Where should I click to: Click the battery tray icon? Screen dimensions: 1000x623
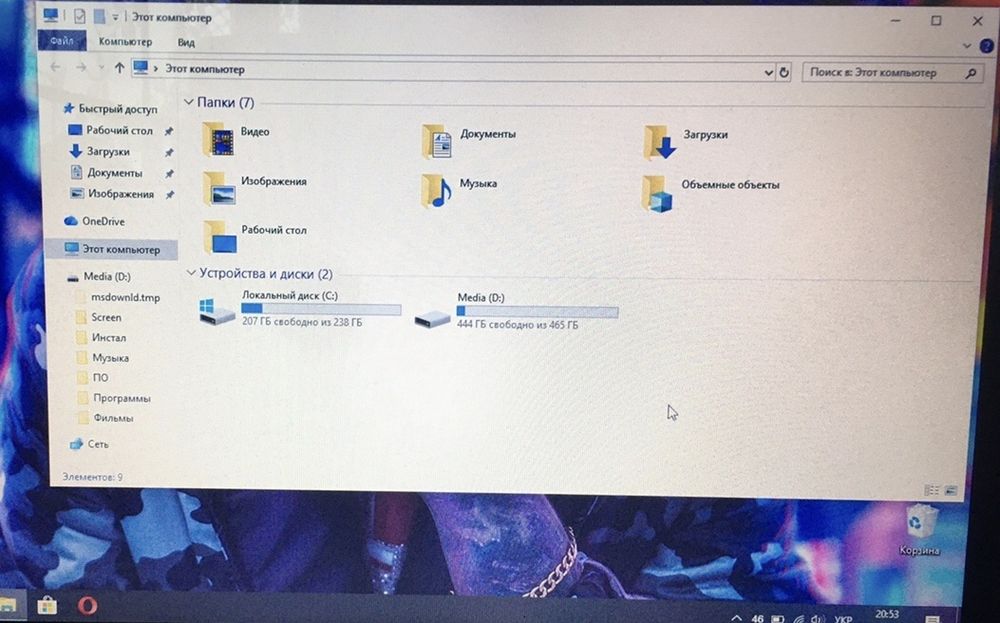(x=777, y=619)
